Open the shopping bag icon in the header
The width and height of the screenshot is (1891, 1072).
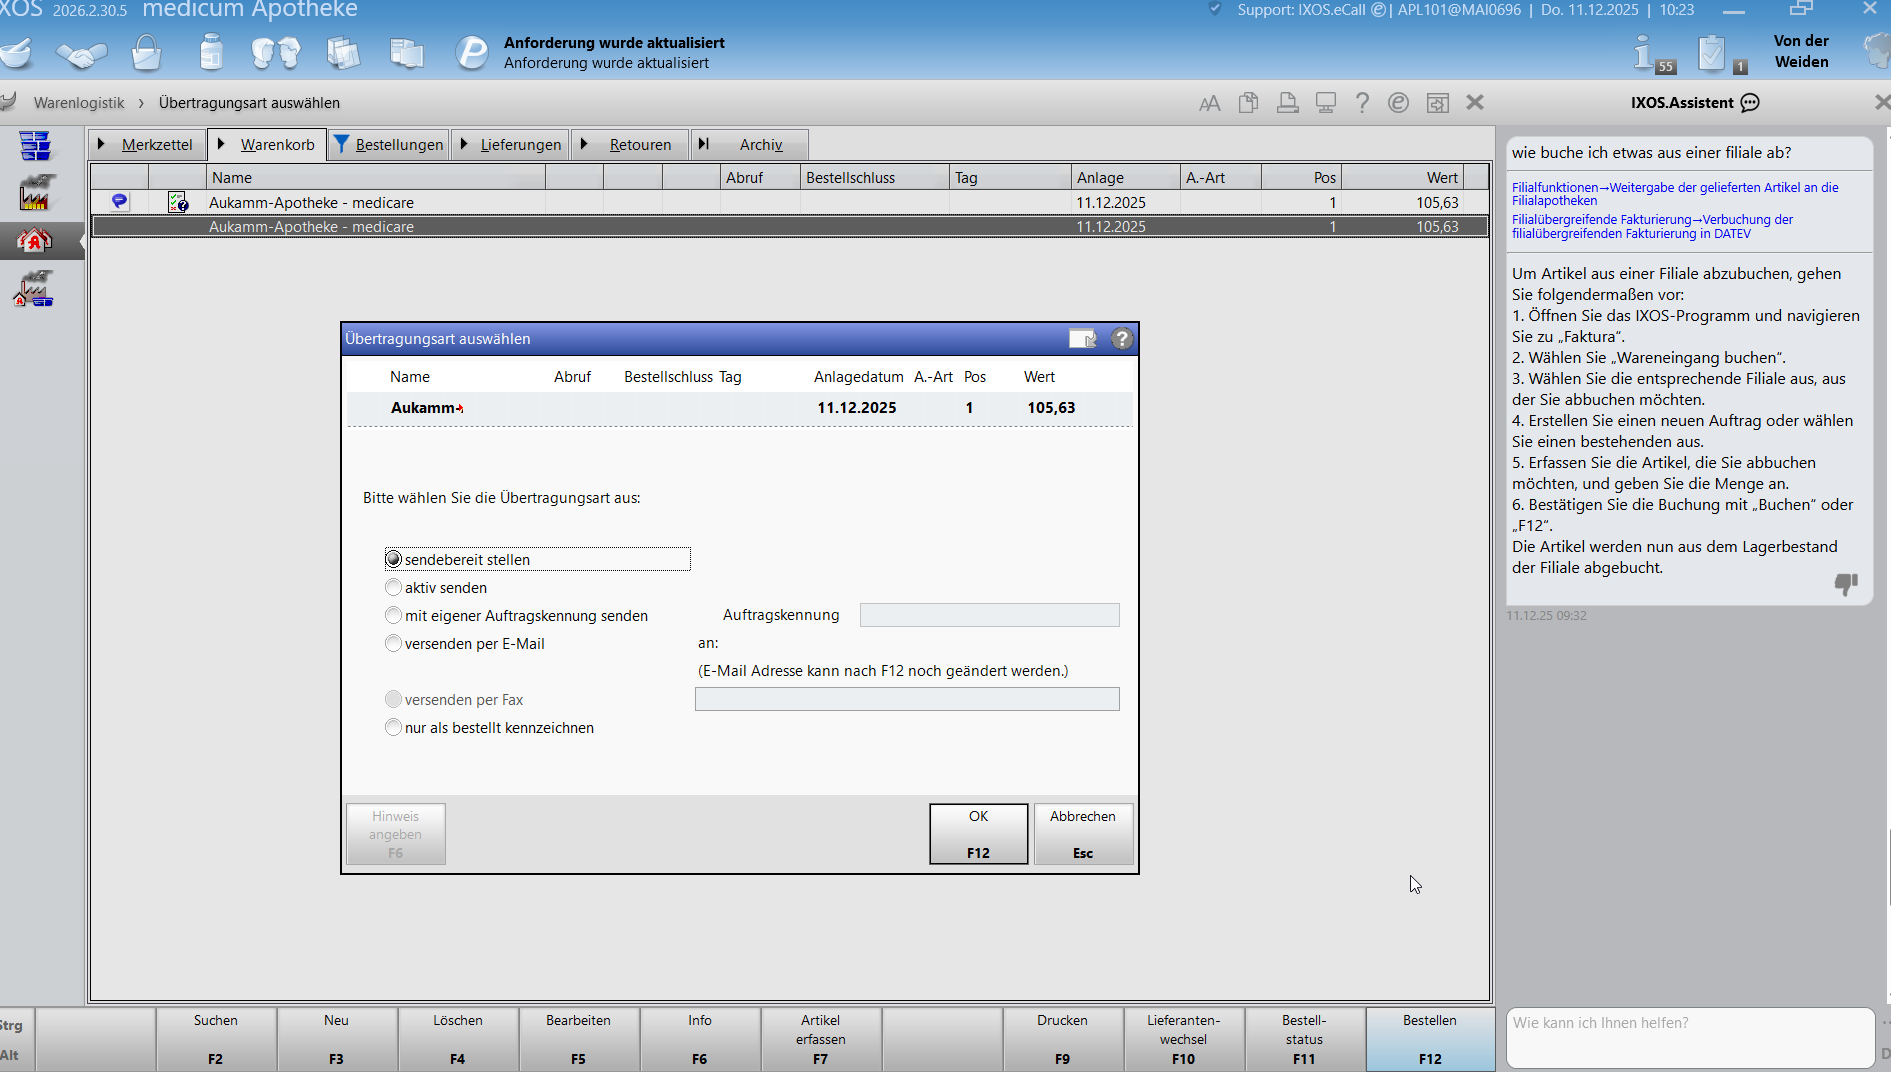click(x=146, y=53)
